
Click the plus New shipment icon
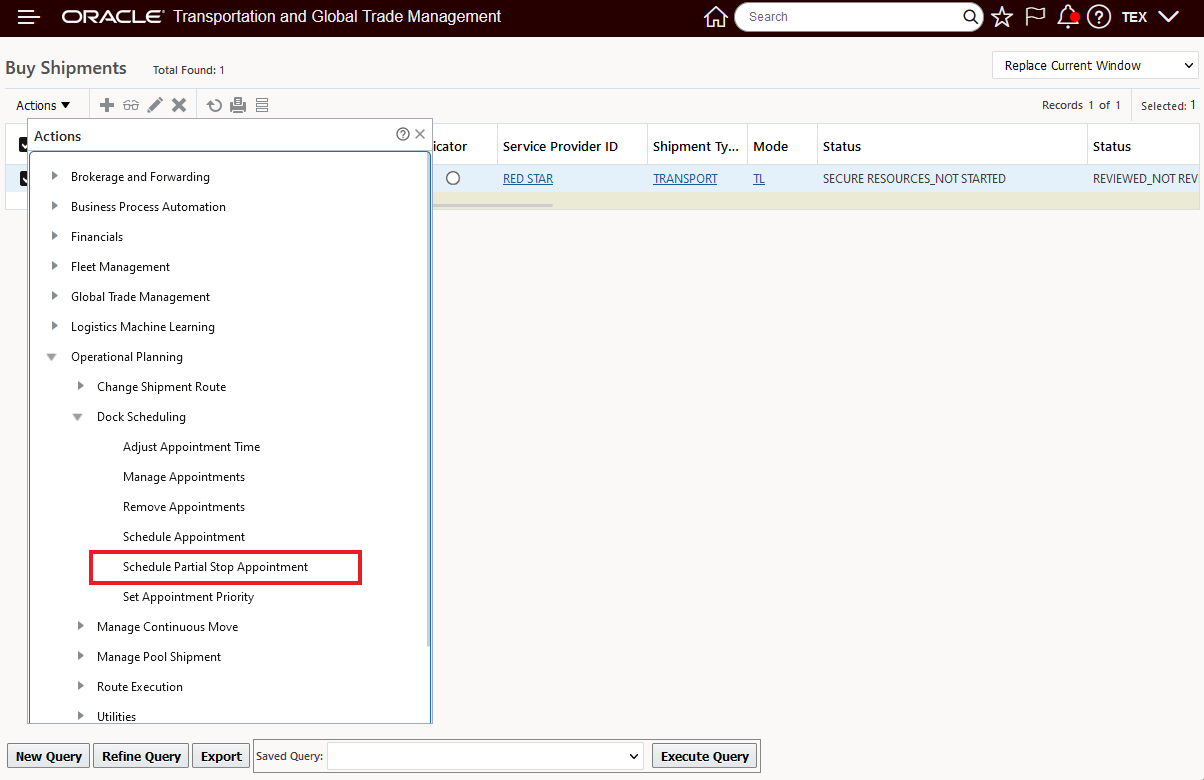[x=108, y=105]
